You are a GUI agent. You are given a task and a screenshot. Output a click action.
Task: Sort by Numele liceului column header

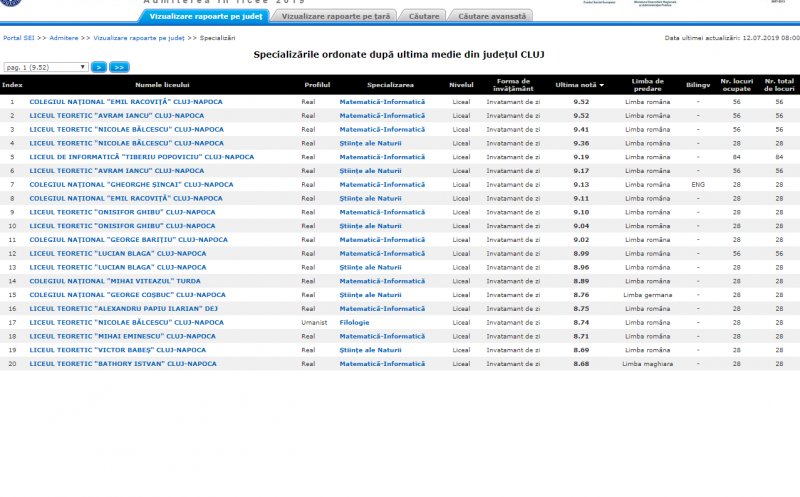click(161, 85)
